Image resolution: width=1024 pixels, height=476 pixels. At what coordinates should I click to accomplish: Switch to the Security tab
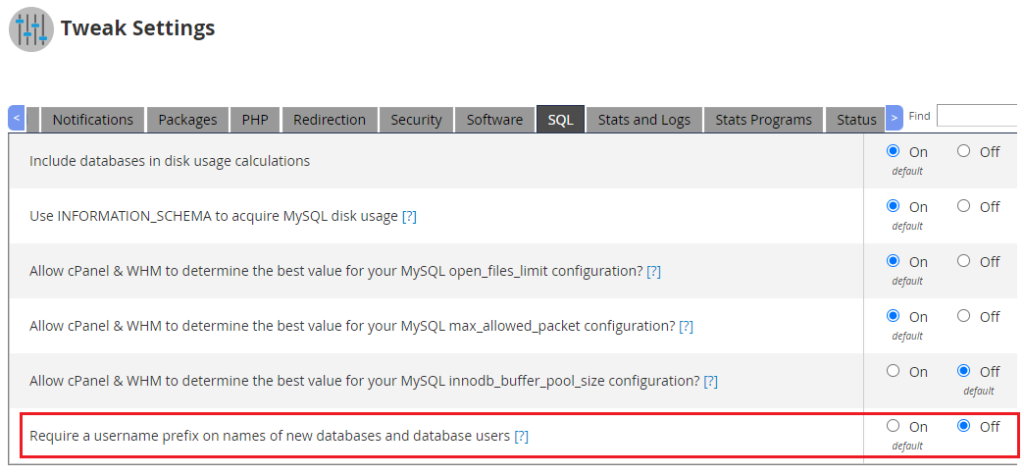[x=416, y=120]
